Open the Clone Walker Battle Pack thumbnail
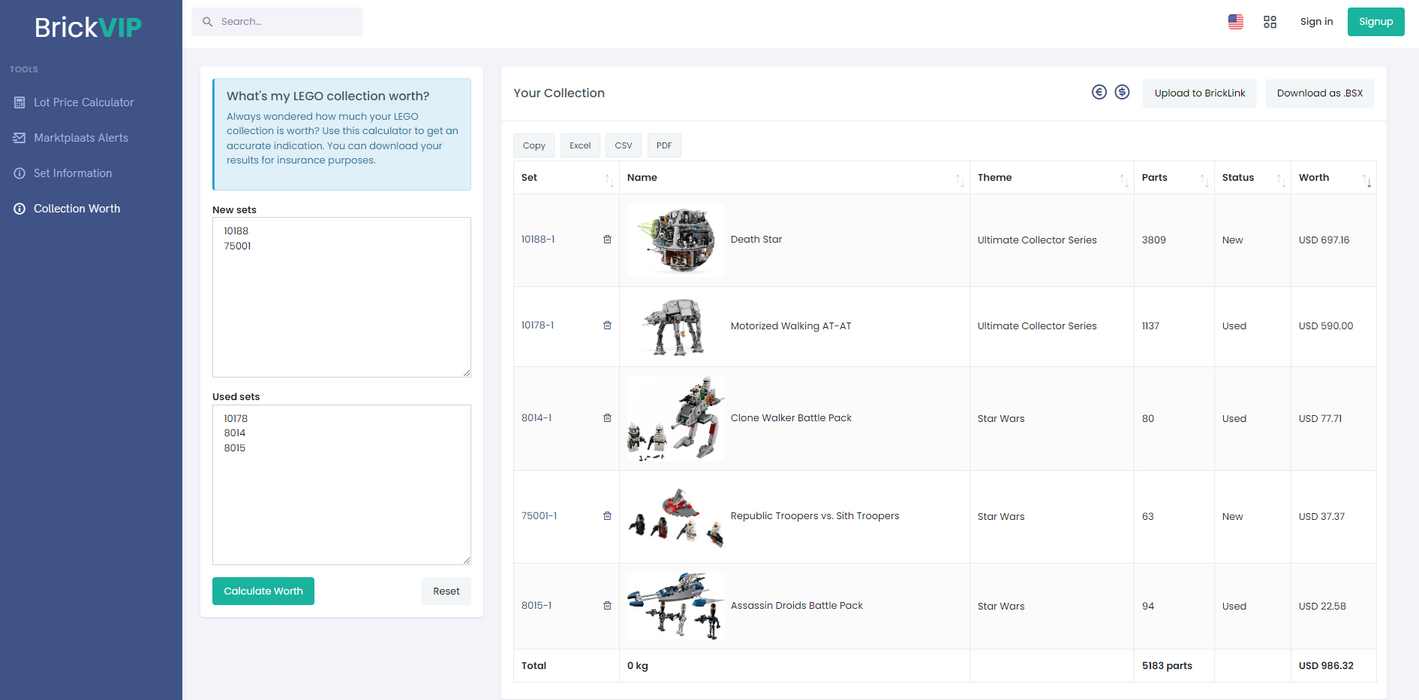This screenshot has height=700, width=1419. click(x=676, y=418)
